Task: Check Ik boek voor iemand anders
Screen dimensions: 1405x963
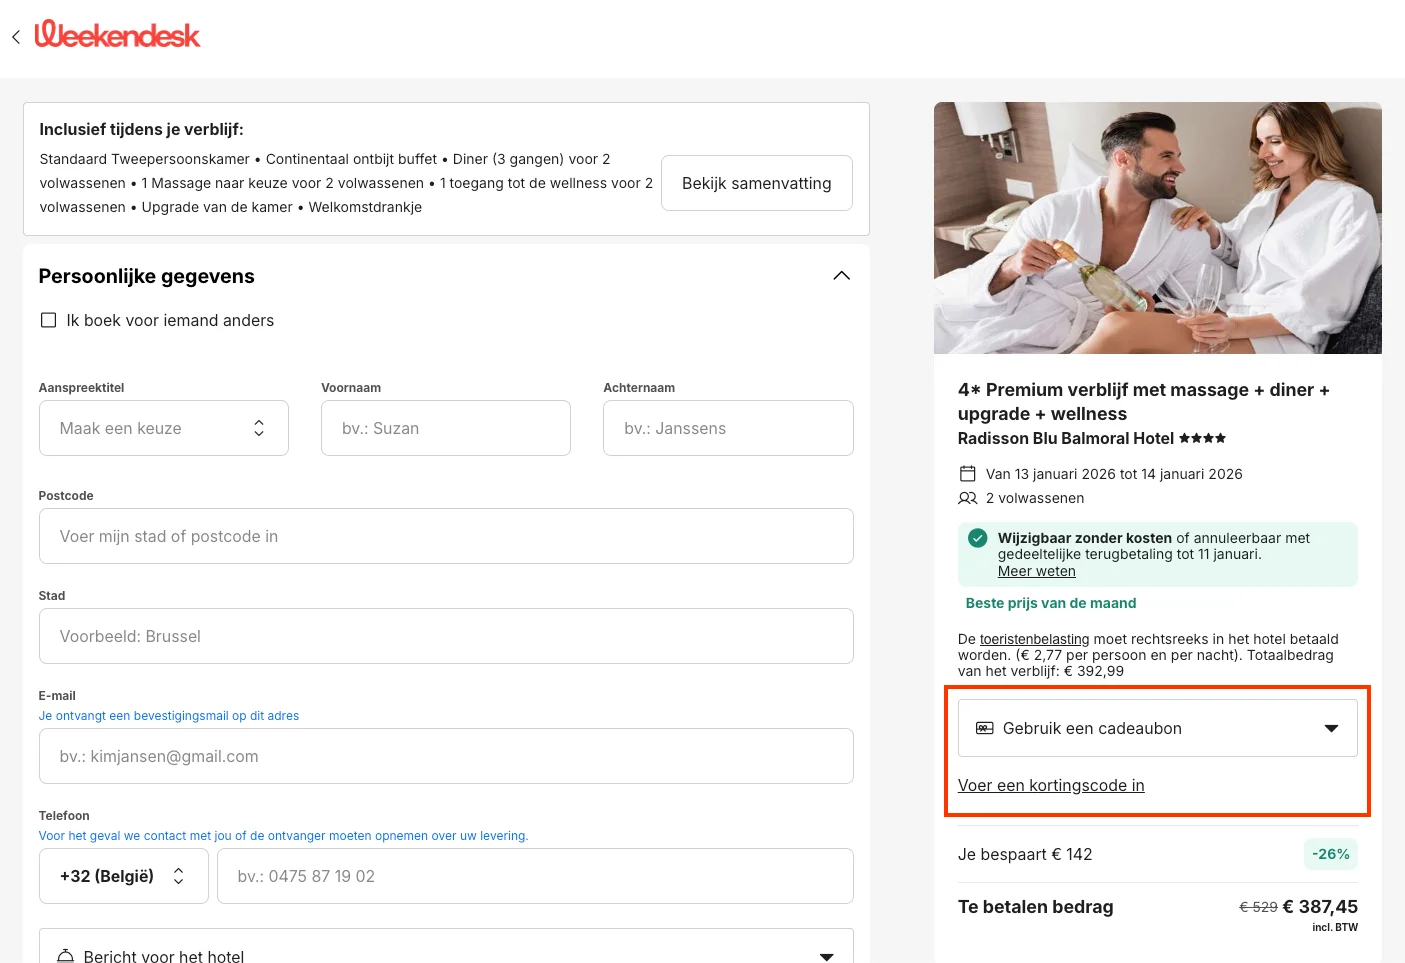Action: click(48, 319)
